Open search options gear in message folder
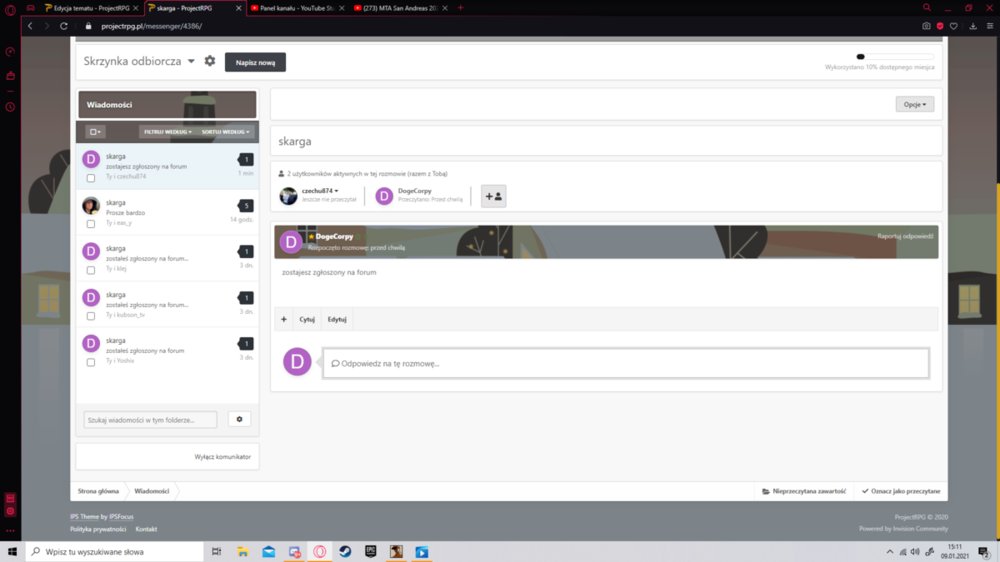 pyautogui.click(x=239, y=419)
